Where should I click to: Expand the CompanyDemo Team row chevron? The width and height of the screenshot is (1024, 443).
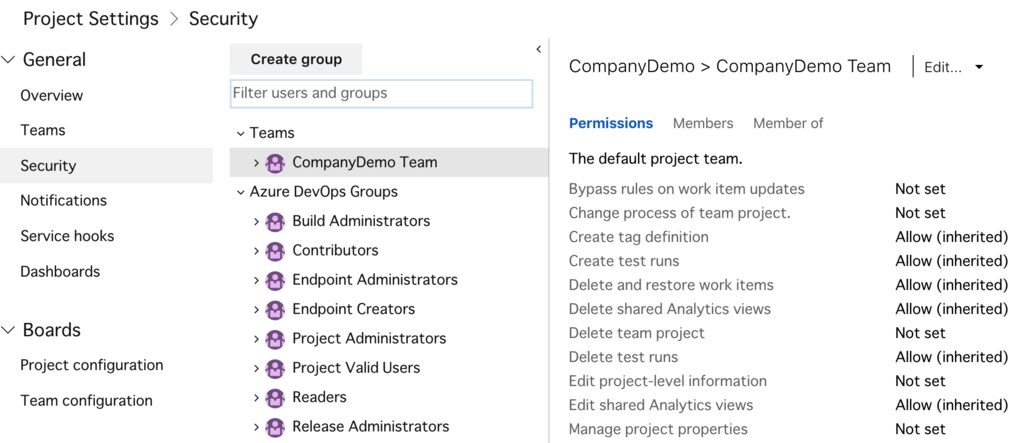point(257,163)
